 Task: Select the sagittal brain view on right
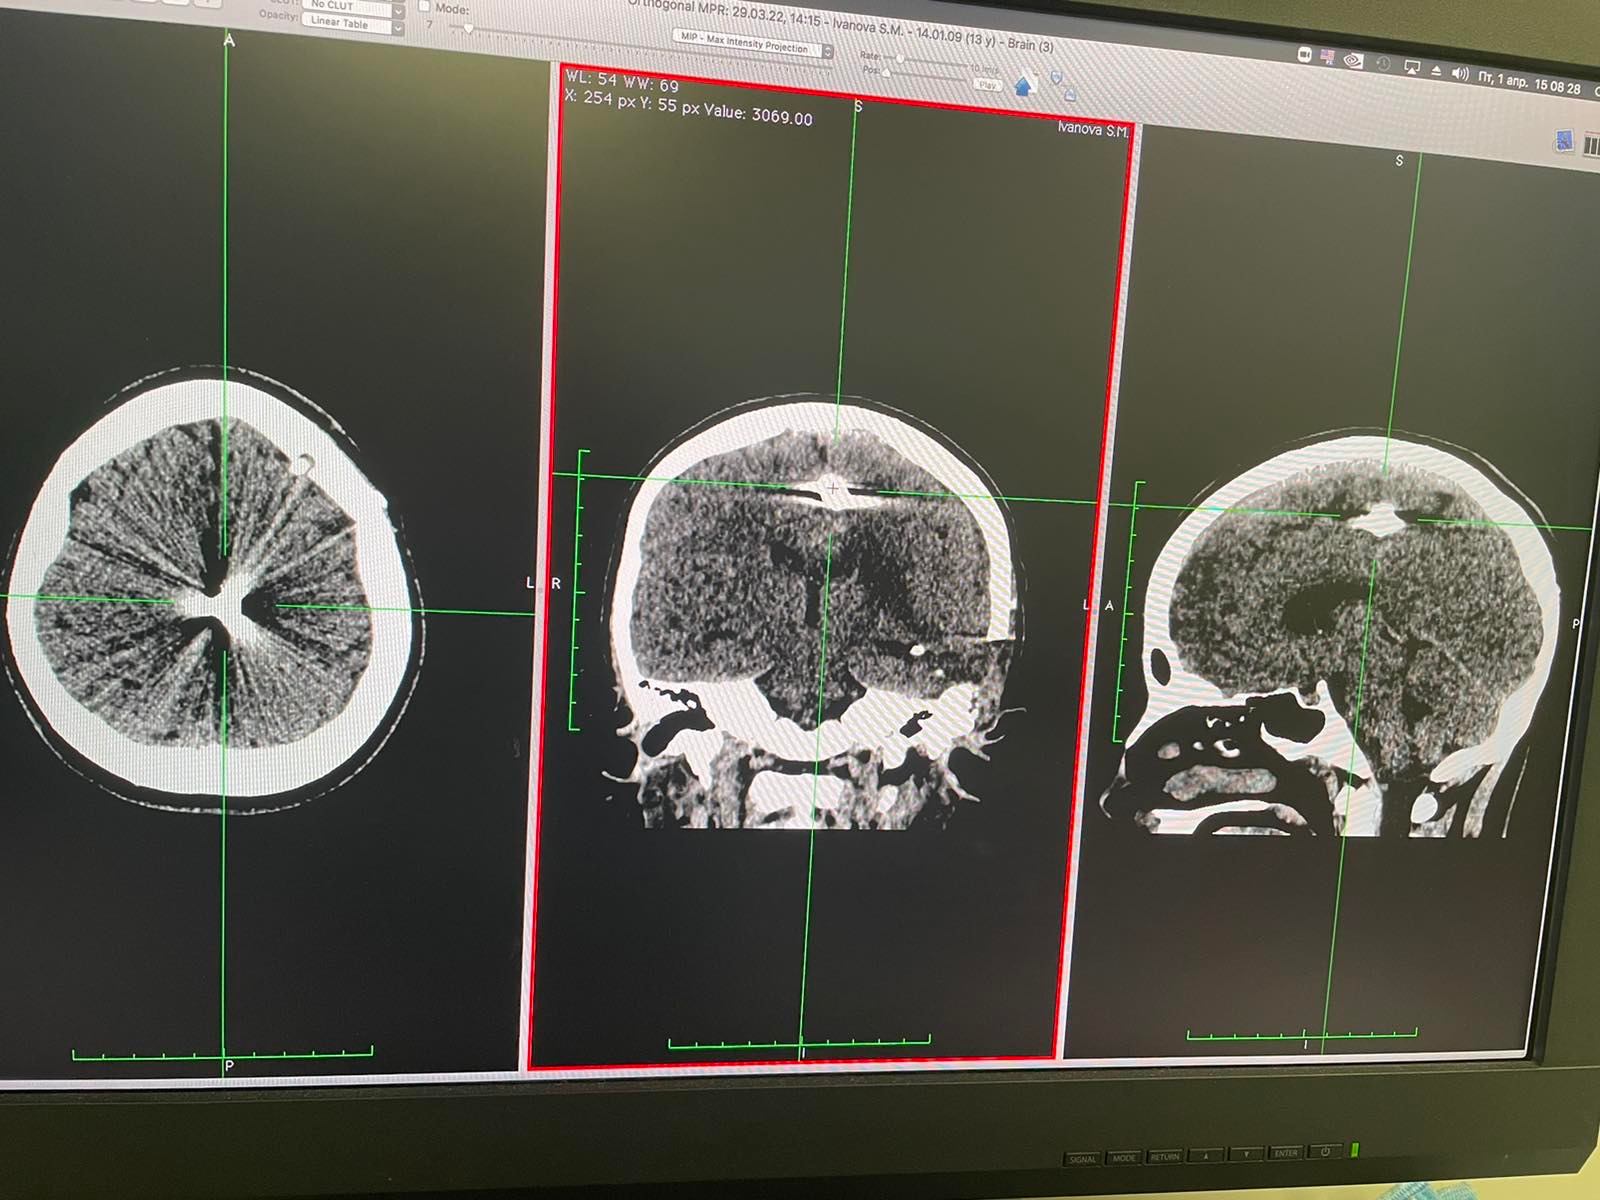click(x=1350, y=630)
